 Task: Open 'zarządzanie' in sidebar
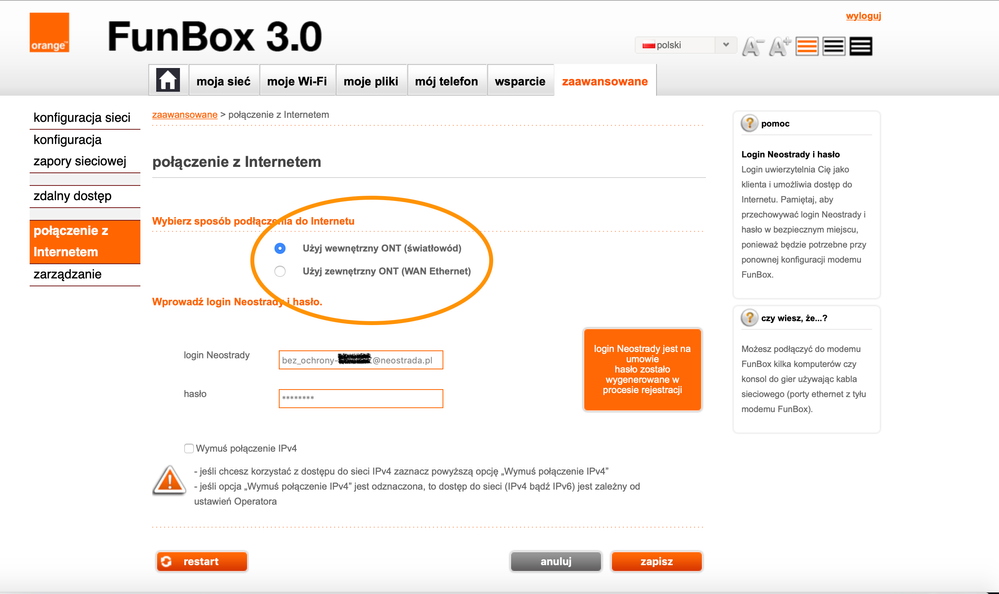point(68,274)
